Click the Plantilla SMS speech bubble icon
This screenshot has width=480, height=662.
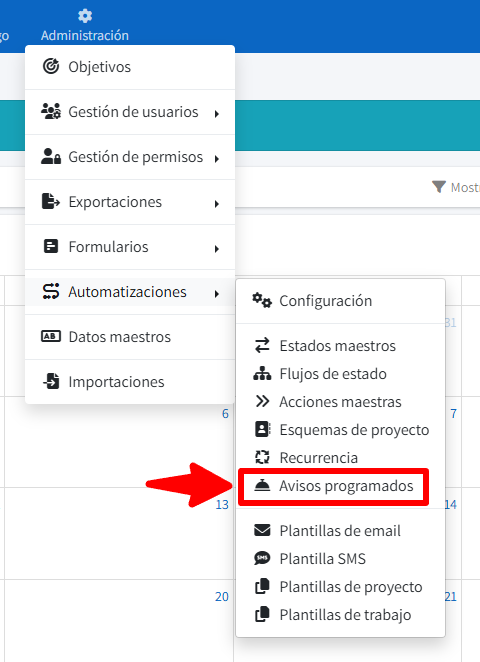tap(262, 559)
